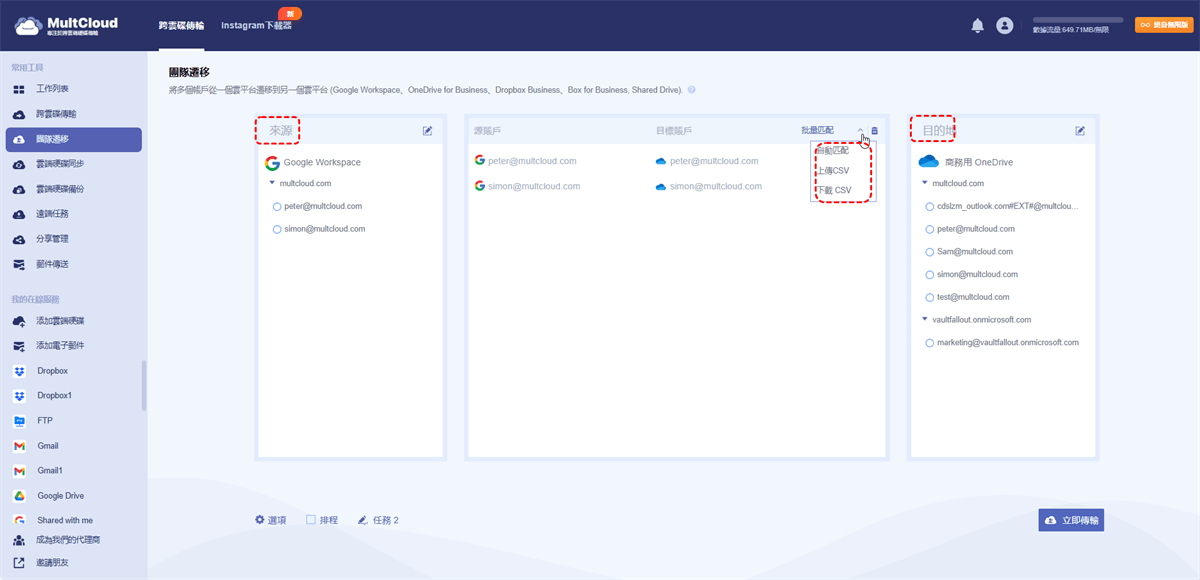Click the MultCloud logo
Viewport: 1200px width, 580px height.
tap(66, 25)
